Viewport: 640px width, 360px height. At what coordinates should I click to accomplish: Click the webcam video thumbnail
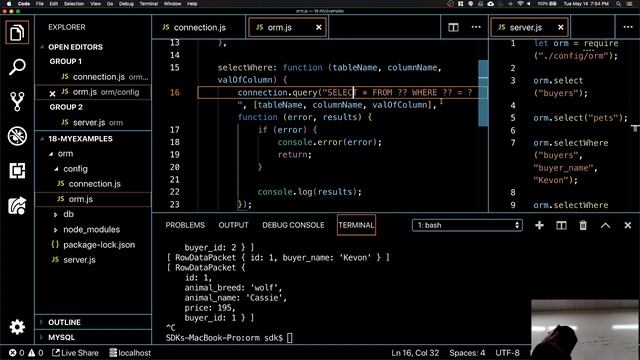(585, 330)
